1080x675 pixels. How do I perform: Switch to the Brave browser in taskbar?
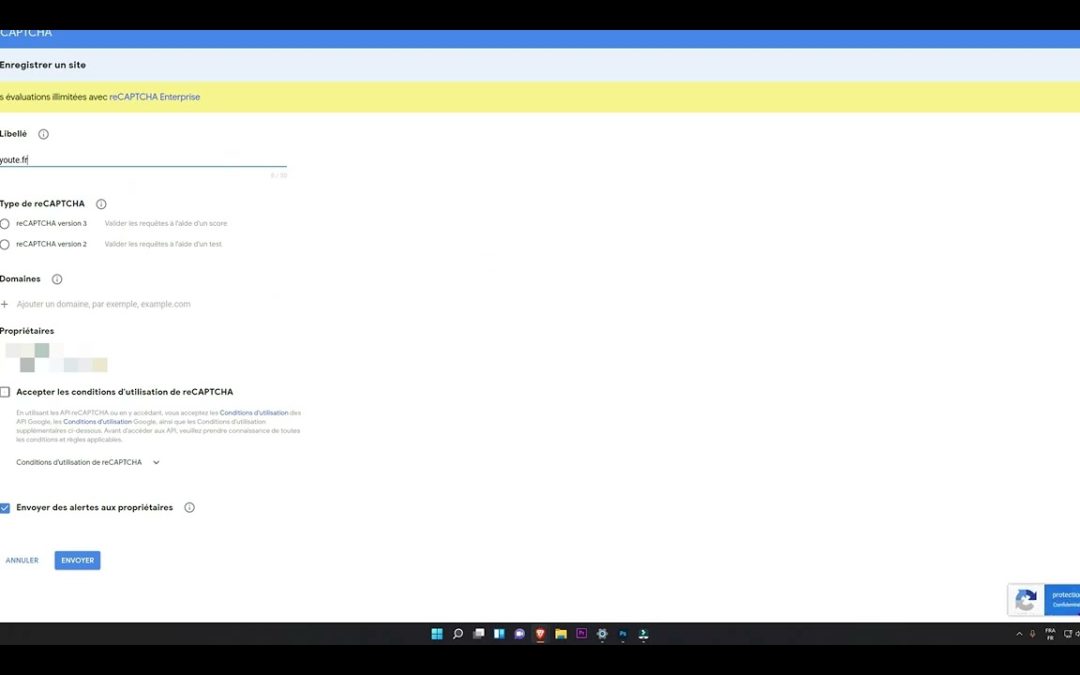(x=540, y=634)
